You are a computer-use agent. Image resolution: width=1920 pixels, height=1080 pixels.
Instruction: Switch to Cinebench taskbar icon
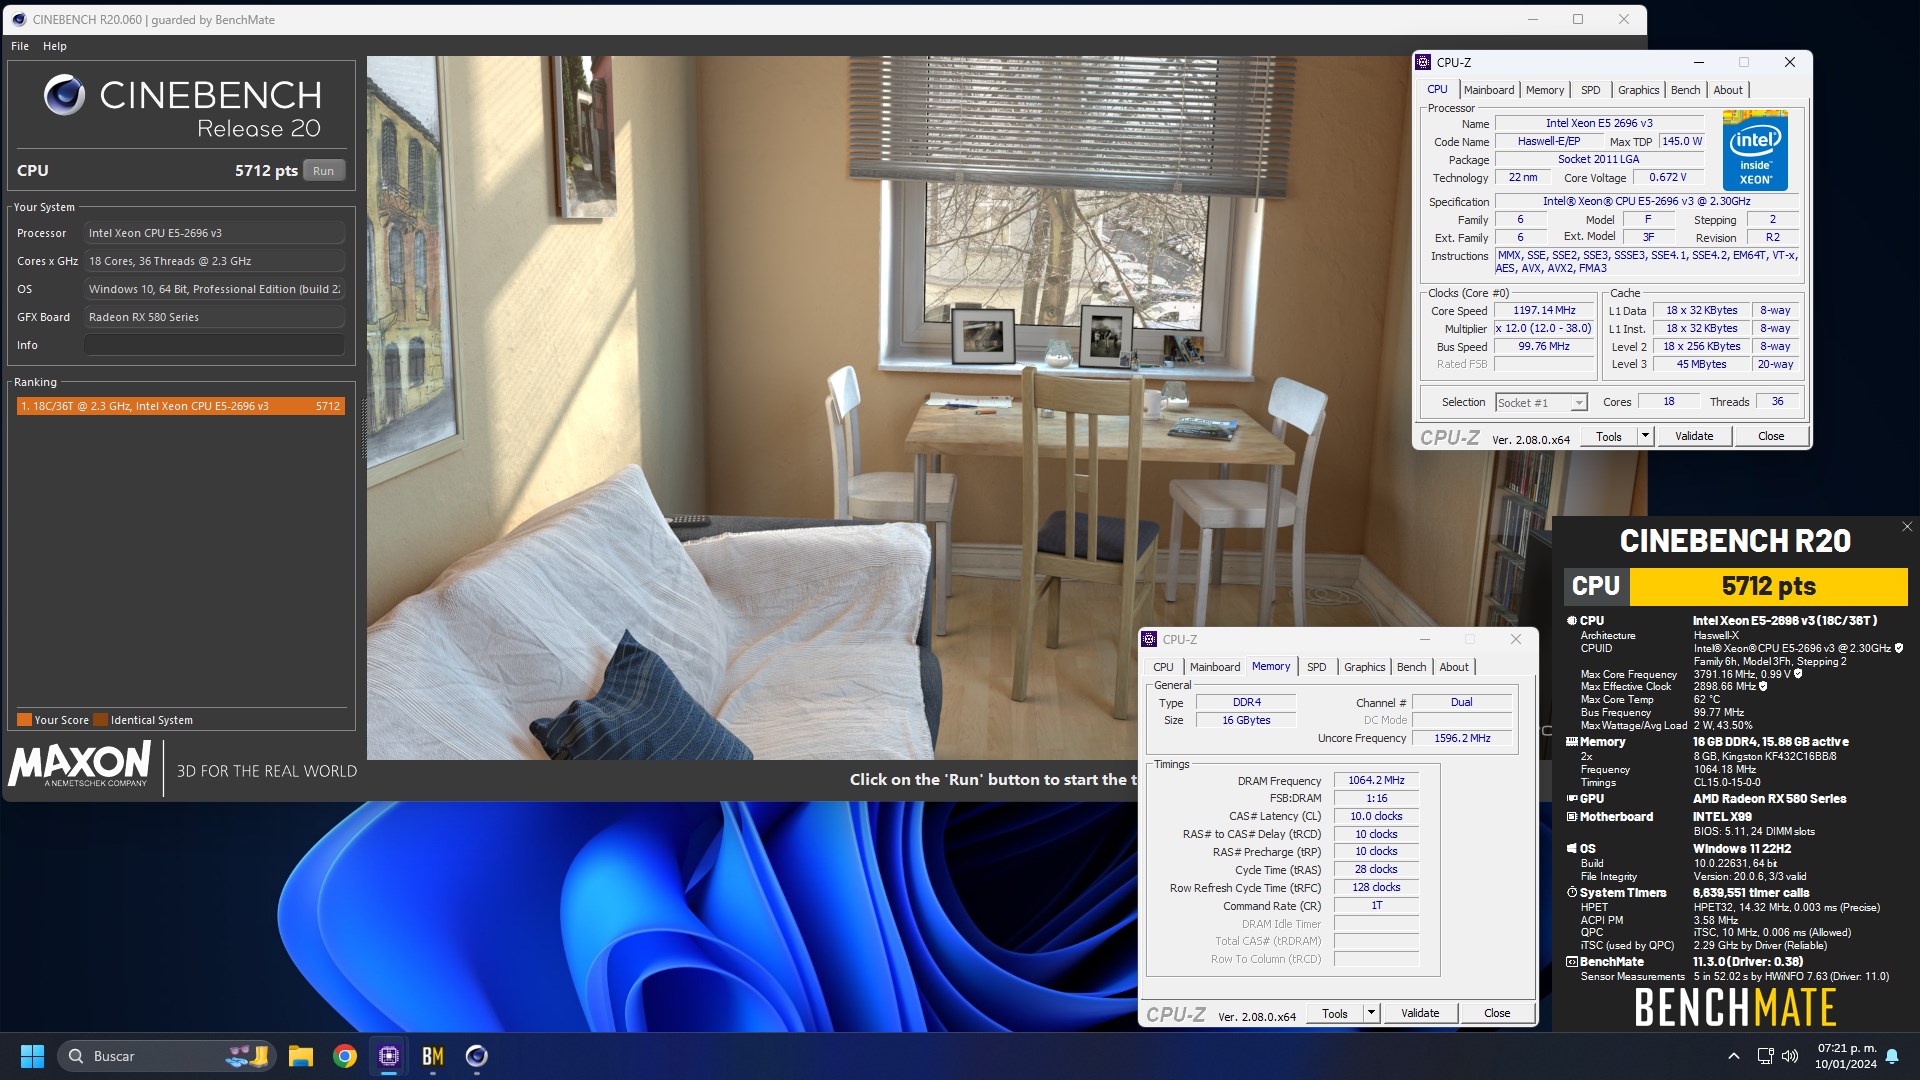(477, 1056)
